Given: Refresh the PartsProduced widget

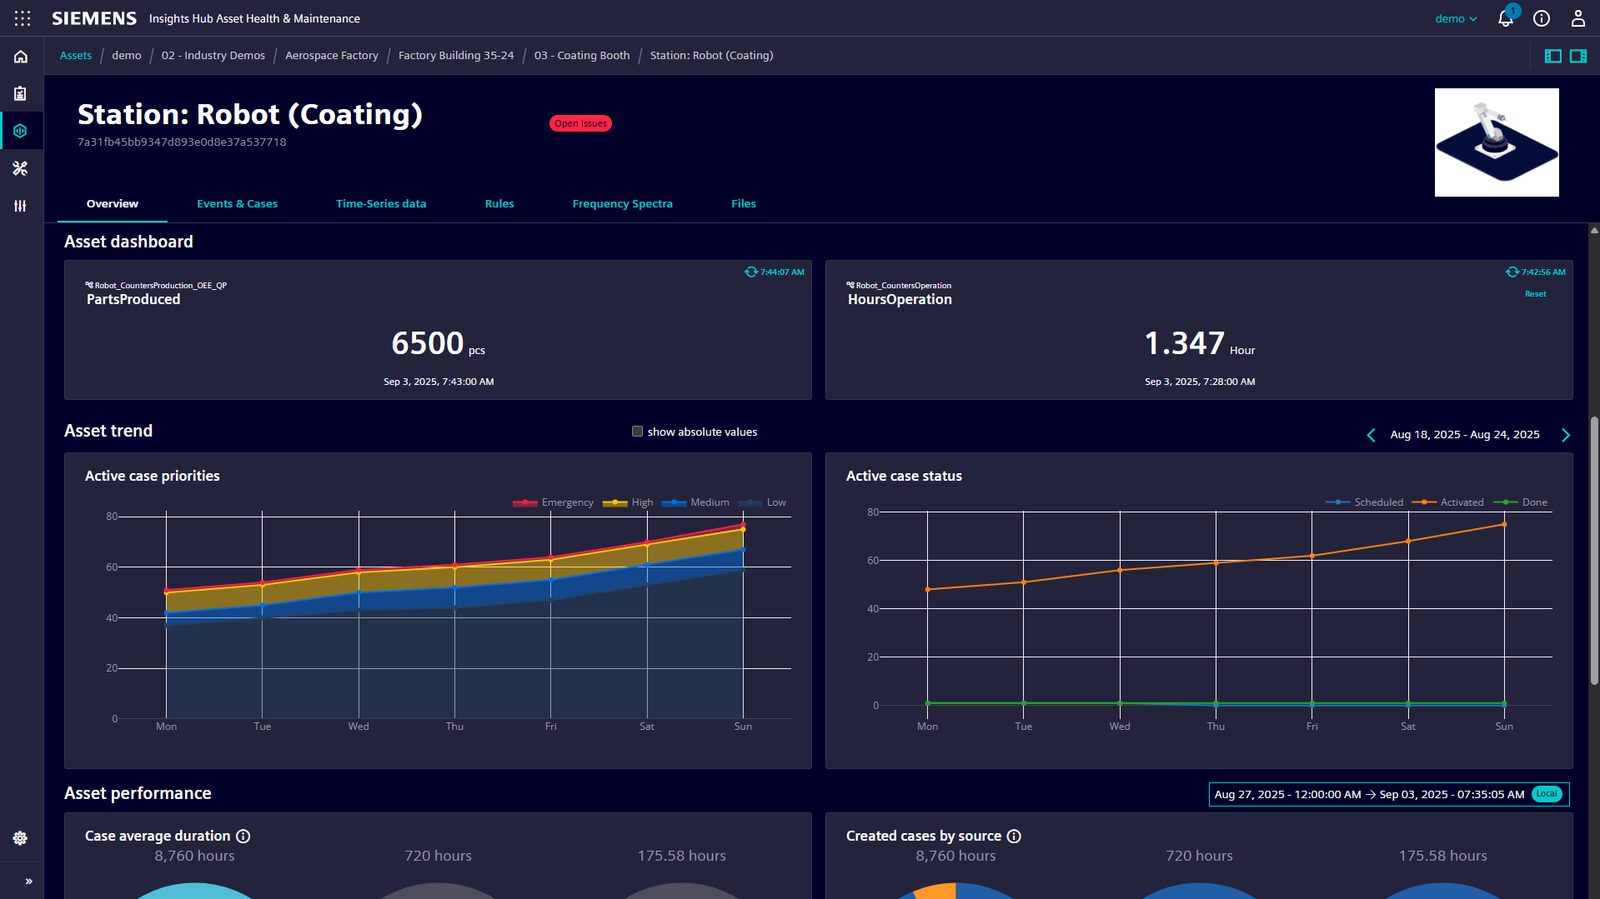Looking at the screenshot, I should tap(751, 272).
